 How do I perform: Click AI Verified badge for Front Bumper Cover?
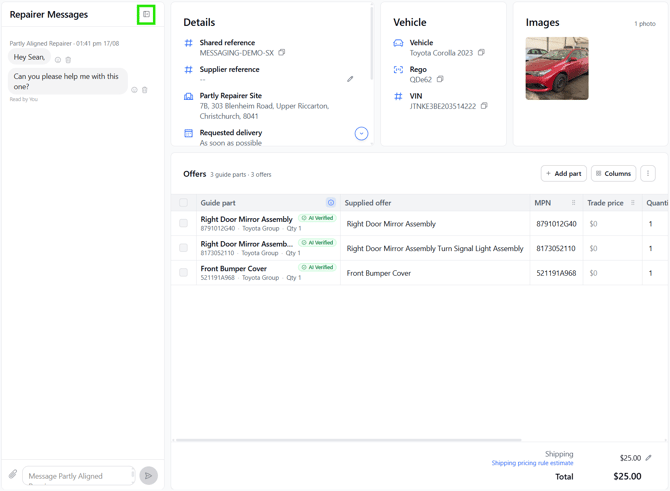click(317, 267)
